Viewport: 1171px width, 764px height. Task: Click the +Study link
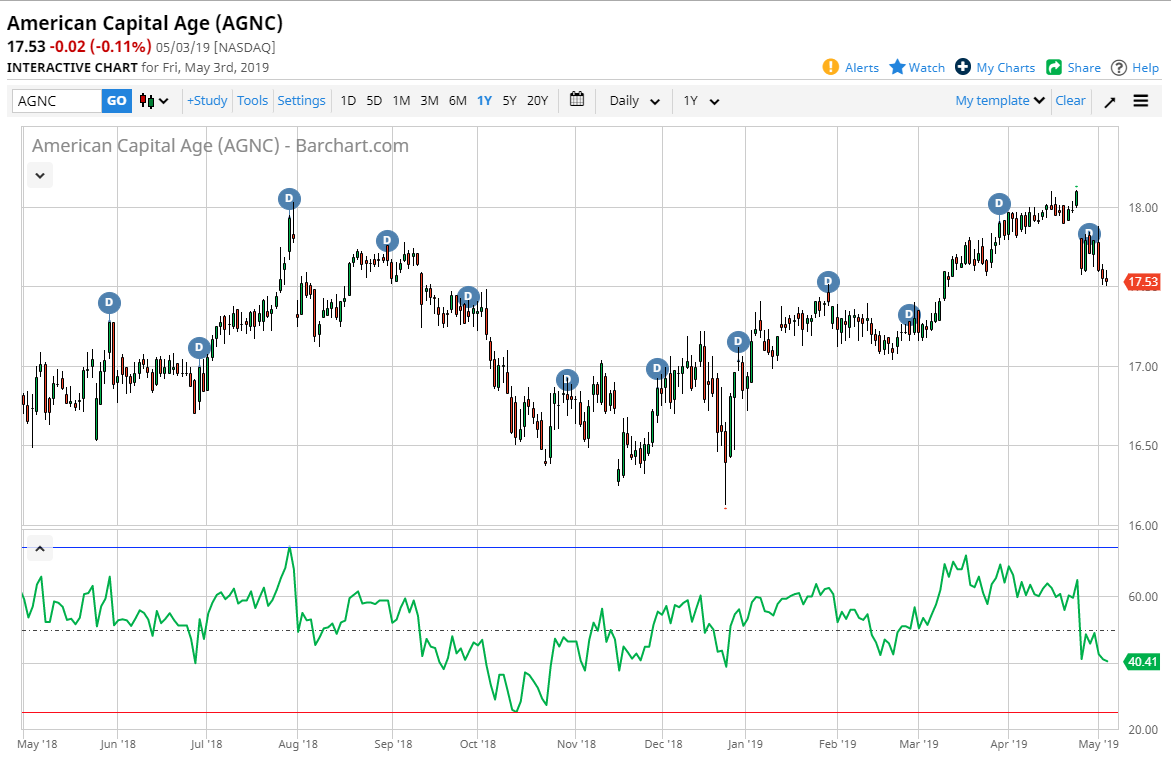(207, 100)
